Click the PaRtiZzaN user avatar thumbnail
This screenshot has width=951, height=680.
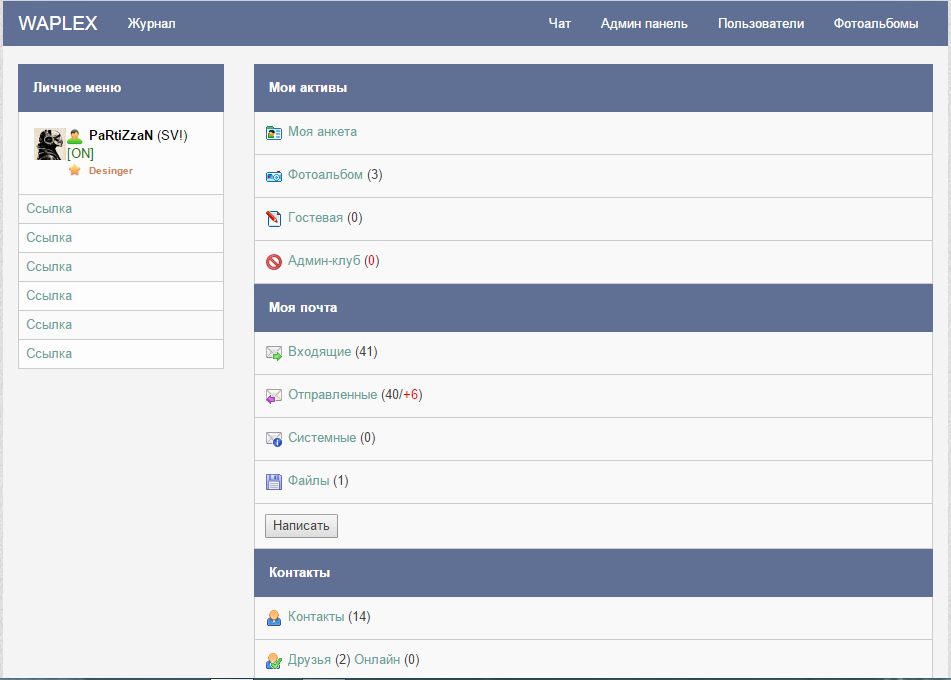(x=49, y=144)
